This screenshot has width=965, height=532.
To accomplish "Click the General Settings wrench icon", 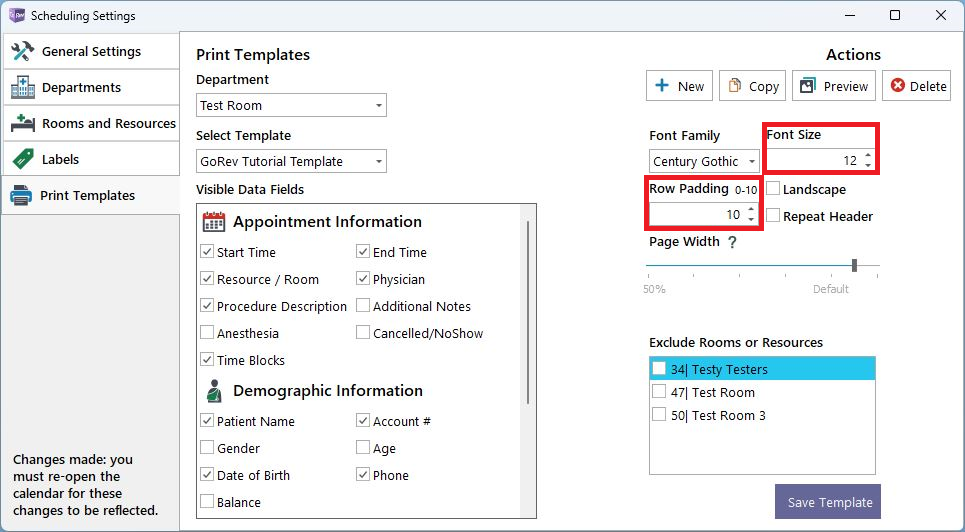I will pos(23,51).
